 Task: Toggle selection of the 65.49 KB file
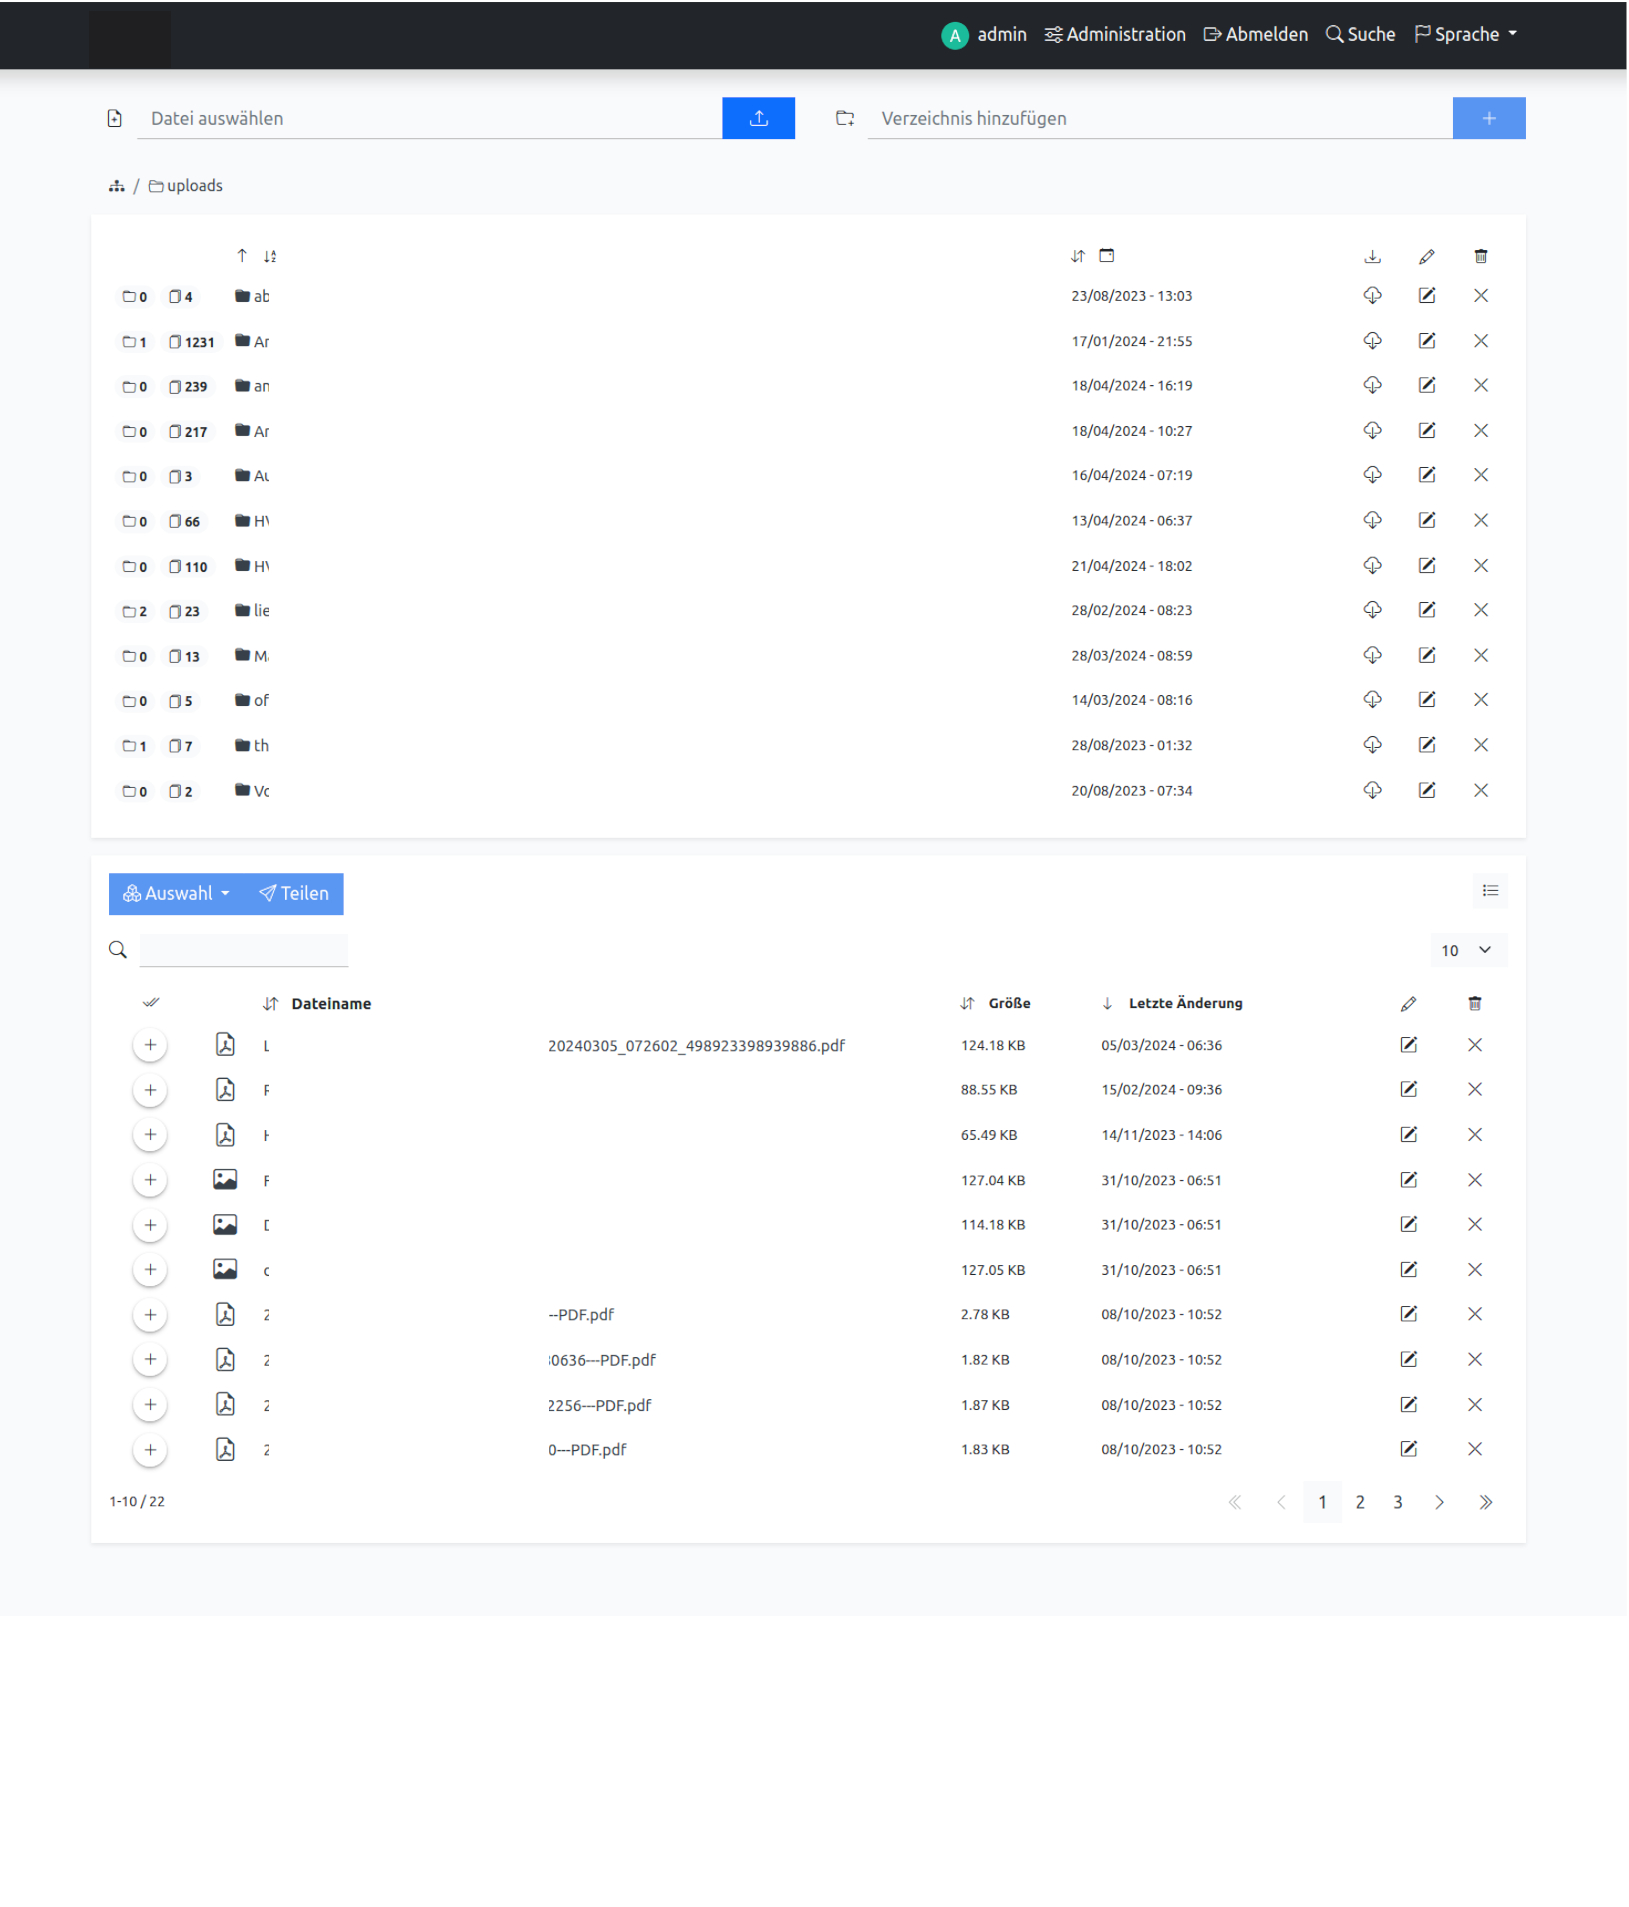150,1135
